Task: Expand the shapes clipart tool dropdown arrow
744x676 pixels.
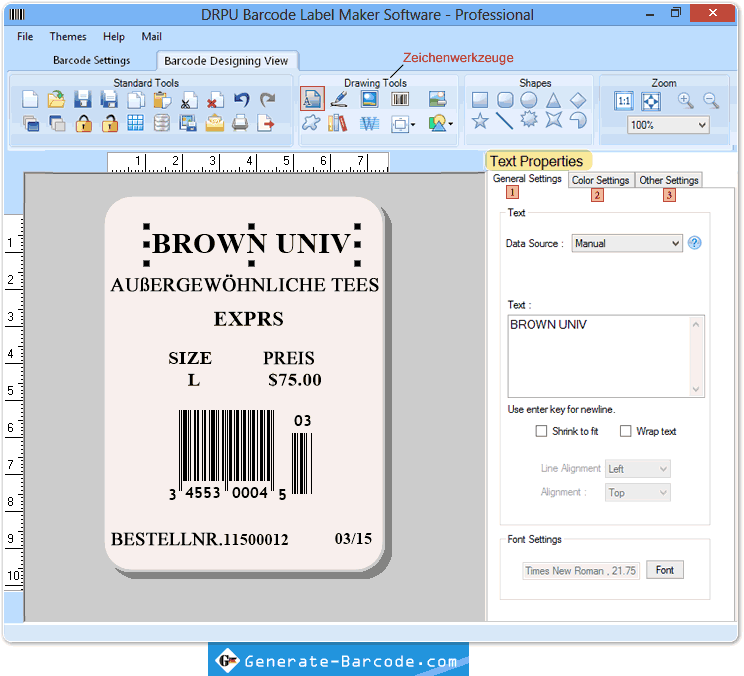Action: pos(450,124)
